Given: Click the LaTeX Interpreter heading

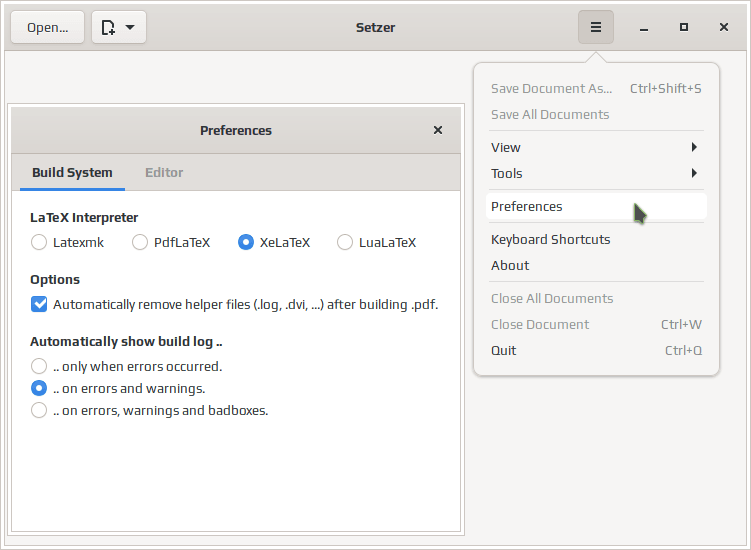Looking at the screenshot, I should (84, 218).
